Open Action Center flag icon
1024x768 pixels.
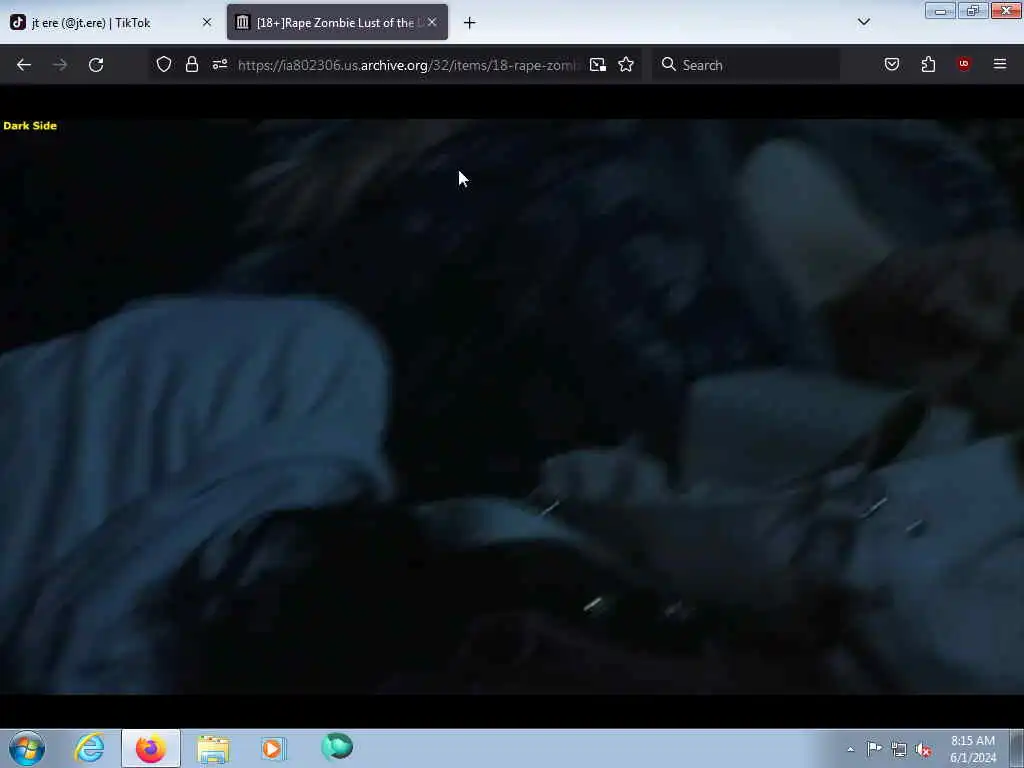[x=874, y=749]
